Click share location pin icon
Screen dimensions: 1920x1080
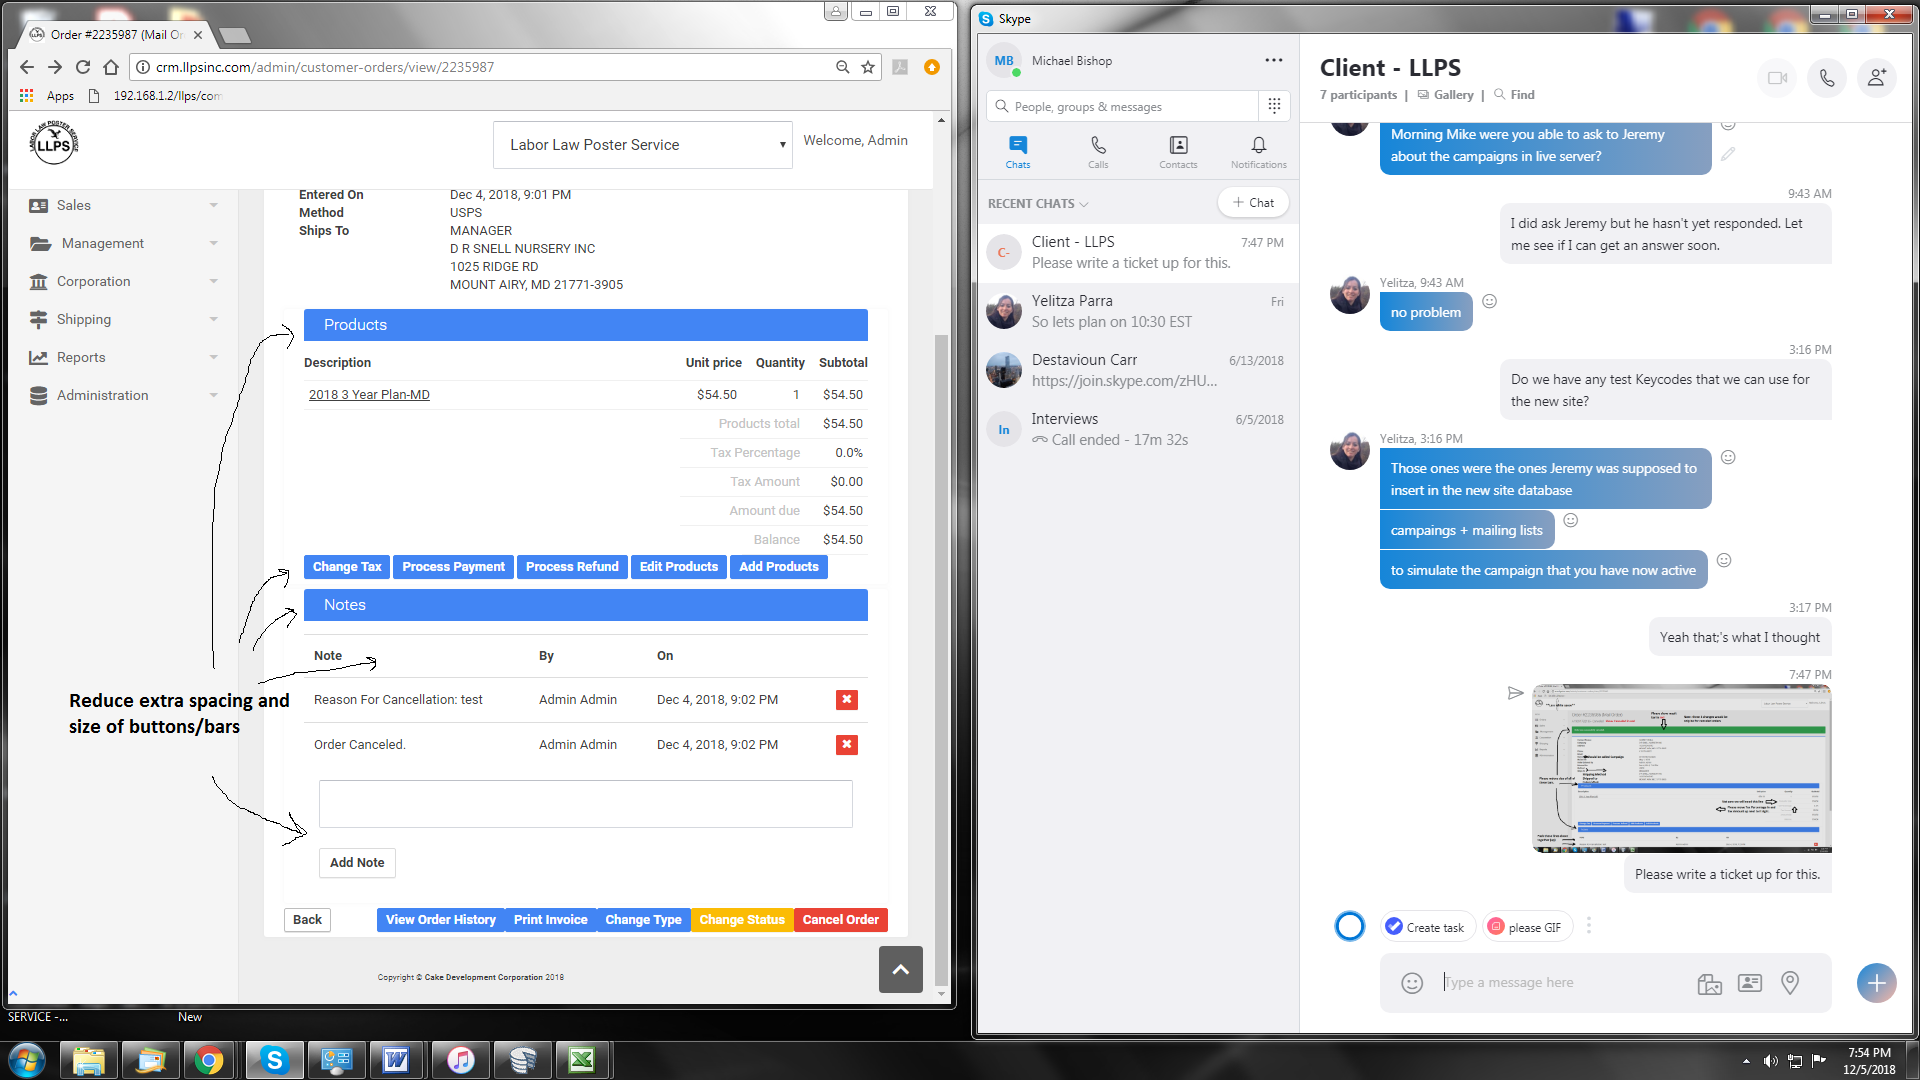click(1790, 983)
